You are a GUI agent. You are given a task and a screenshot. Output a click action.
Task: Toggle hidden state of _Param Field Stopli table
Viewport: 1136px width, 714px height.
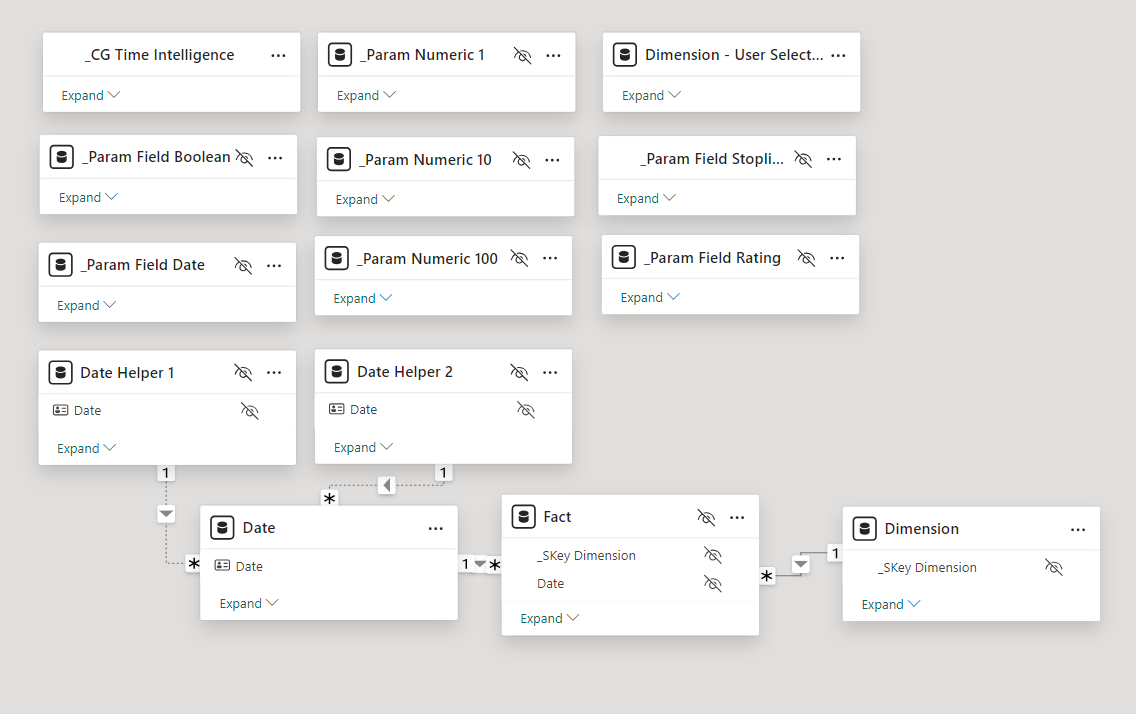pyautogui.click(x=803, y=159)
